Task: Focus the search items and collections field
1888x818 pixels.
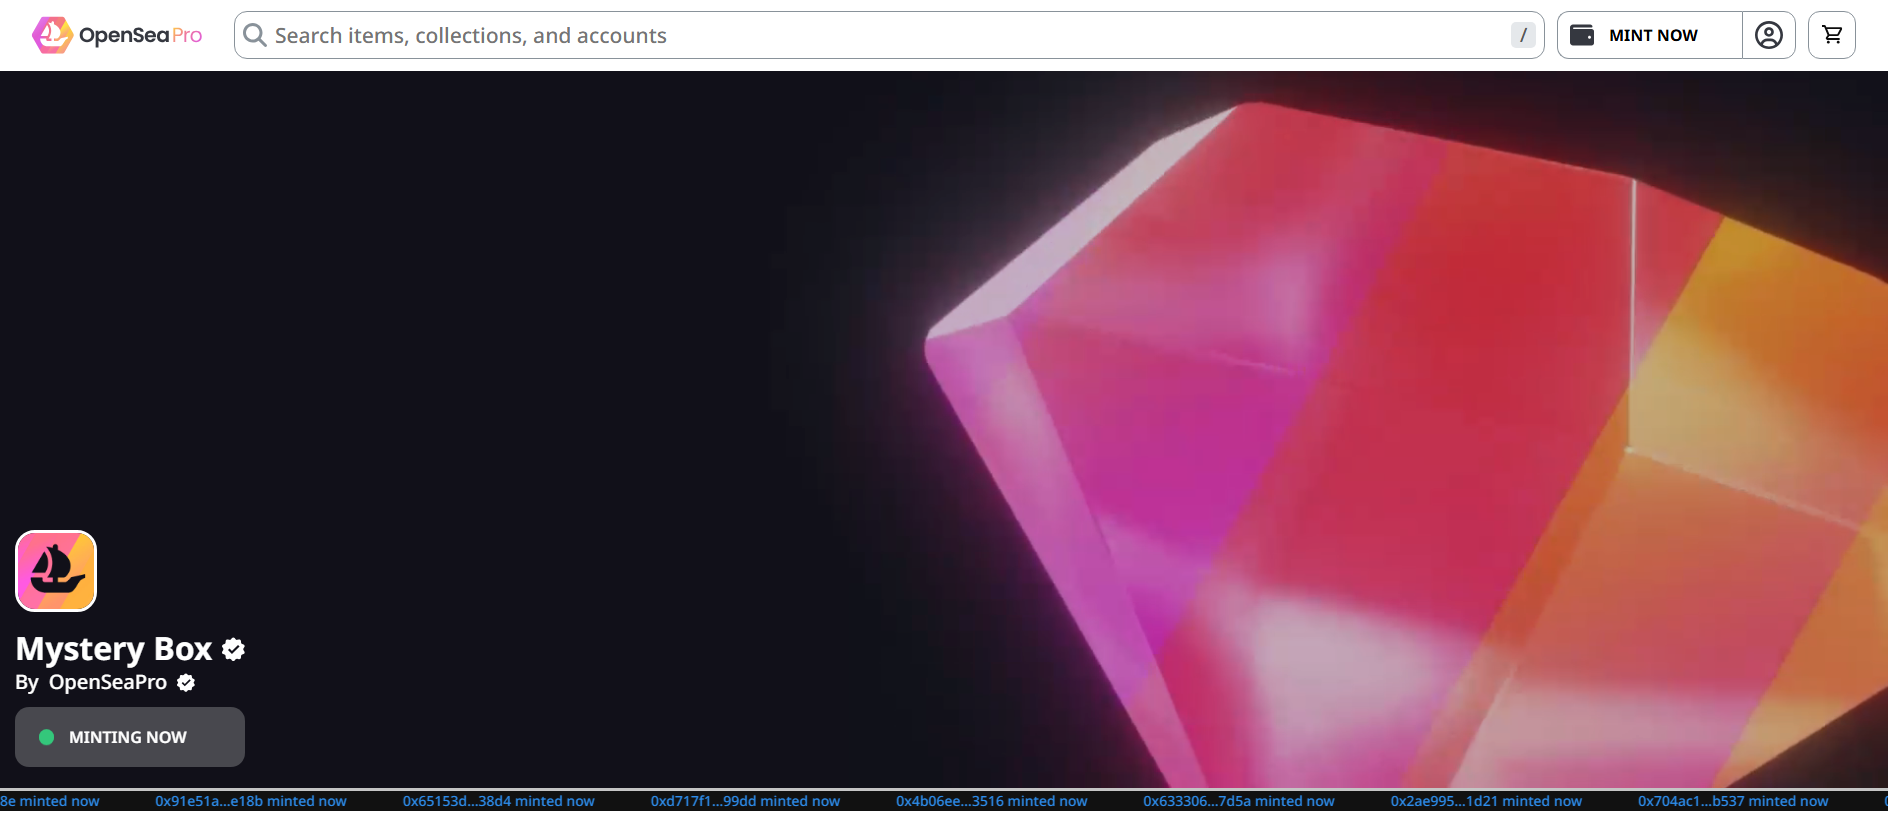Action: [889, 35]
